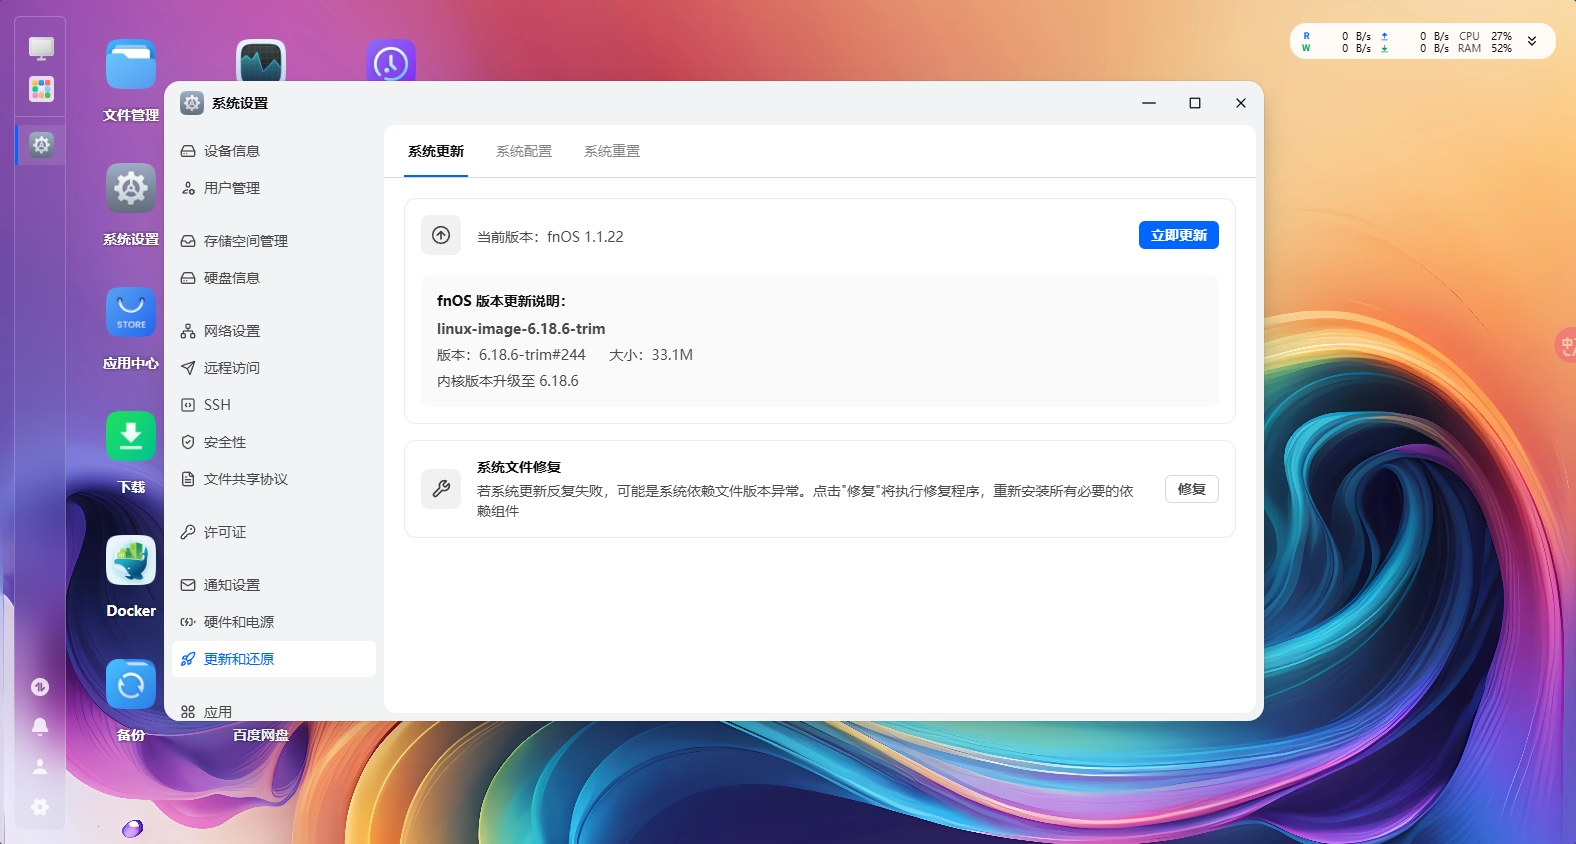Open 远程访问 in the sidebar
This screenshot has width=1576, height=844.
pyautogui.click(x=274, y=368)
